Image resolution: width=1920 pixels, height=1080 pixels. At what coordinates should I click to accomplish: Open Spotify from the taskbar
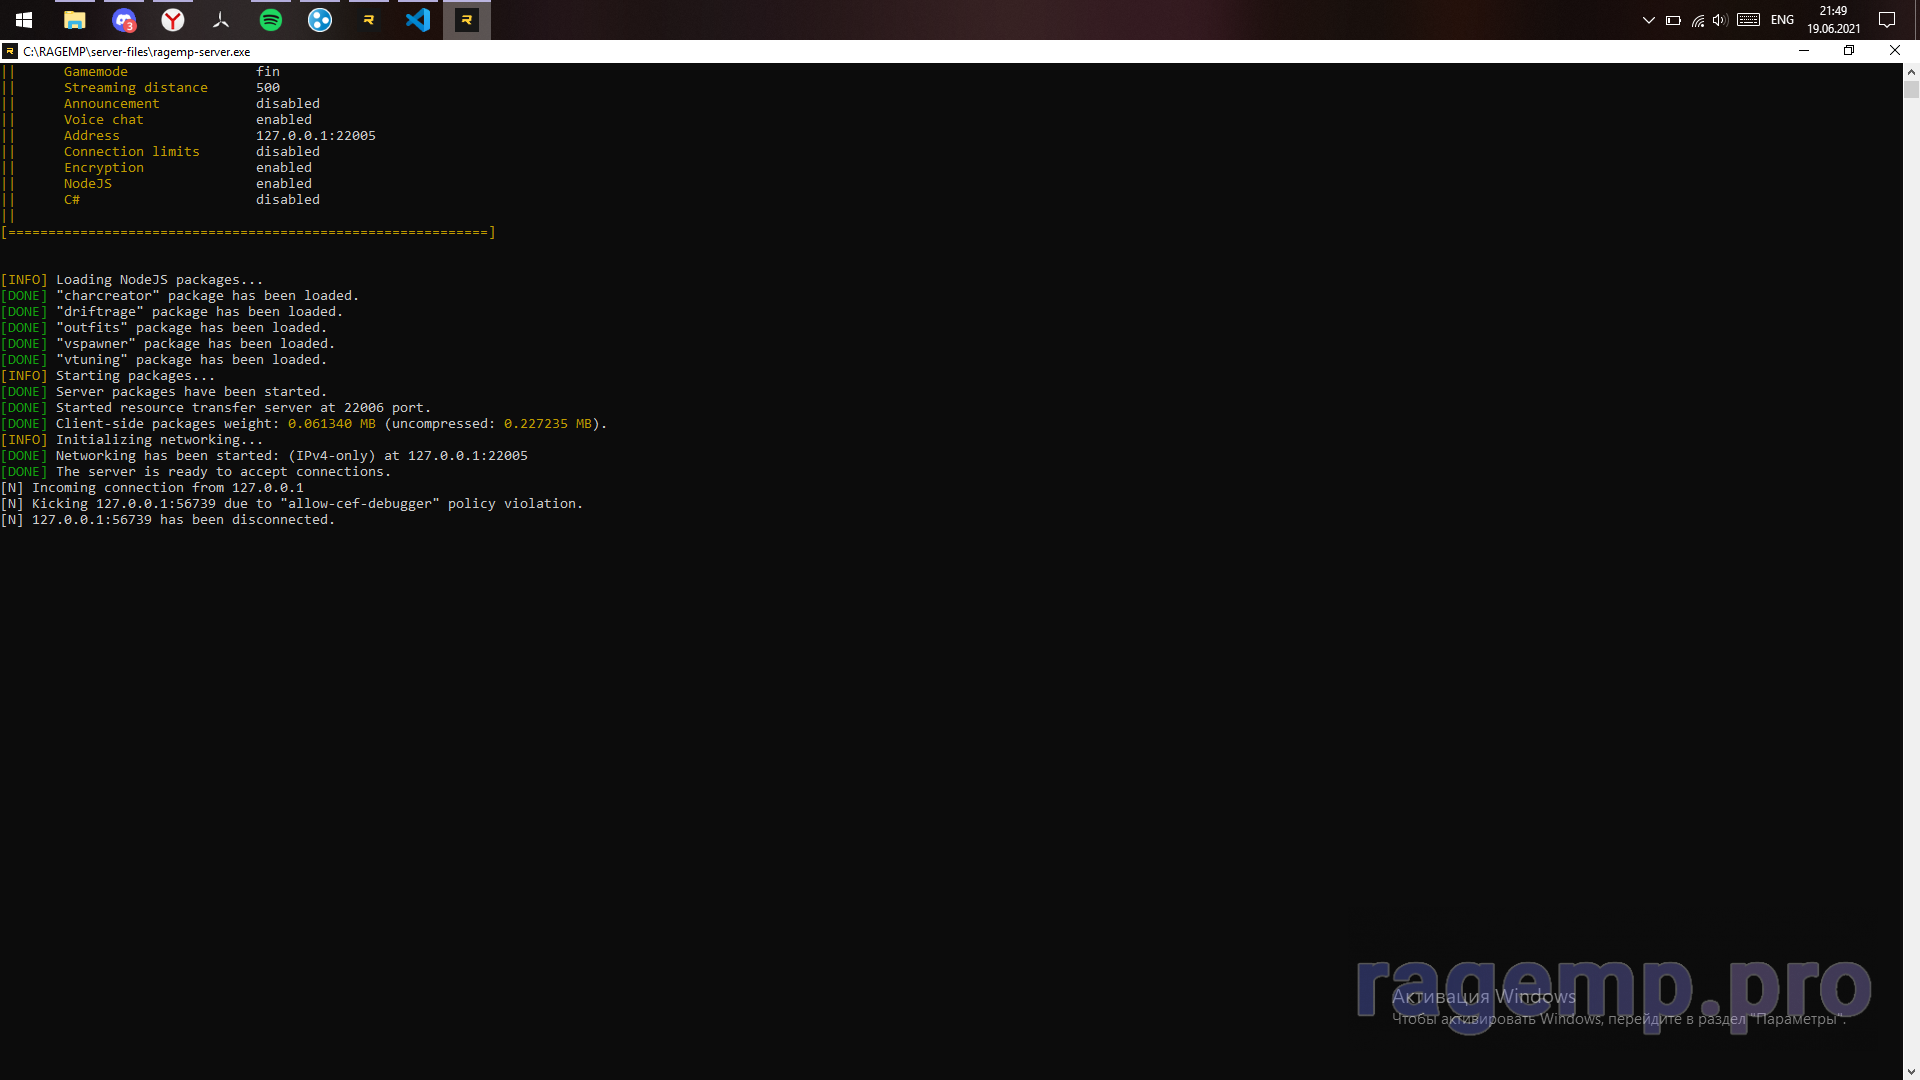tap(271, 19)
